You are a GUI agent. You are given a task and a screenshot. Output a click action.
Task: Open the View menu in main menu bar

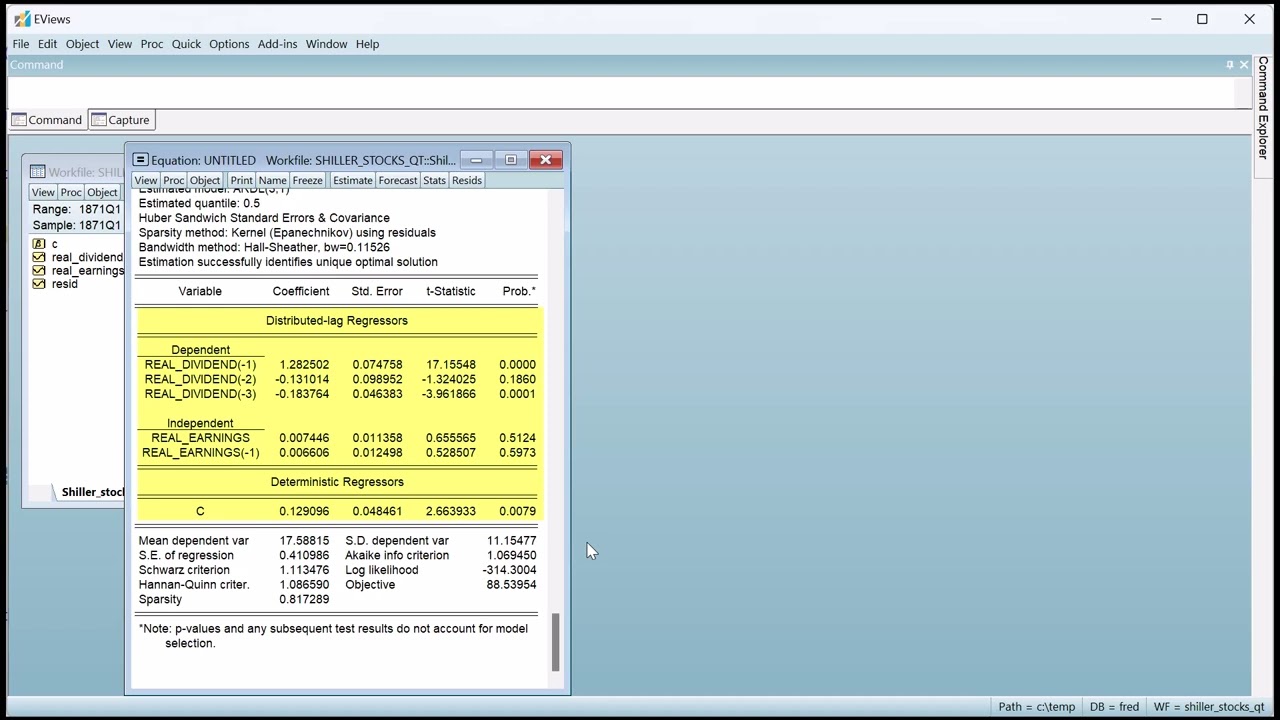click(120, 44)
